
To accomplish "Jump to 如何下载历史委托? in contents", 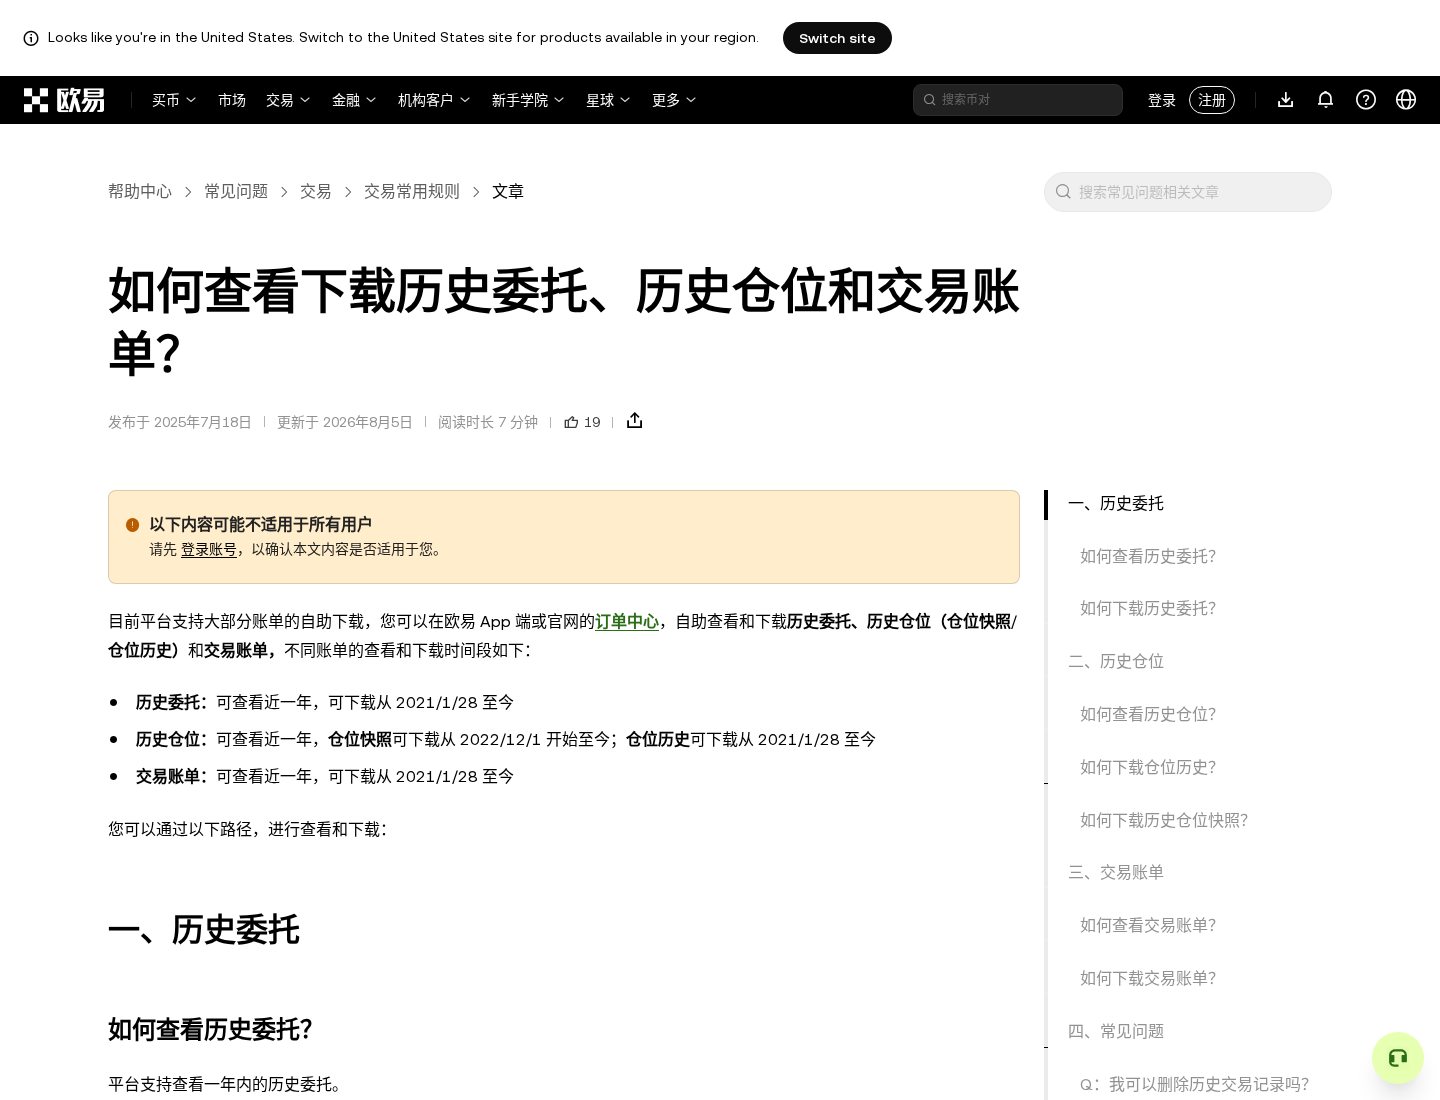I will pyautogui.click(x=1148, y=608).
